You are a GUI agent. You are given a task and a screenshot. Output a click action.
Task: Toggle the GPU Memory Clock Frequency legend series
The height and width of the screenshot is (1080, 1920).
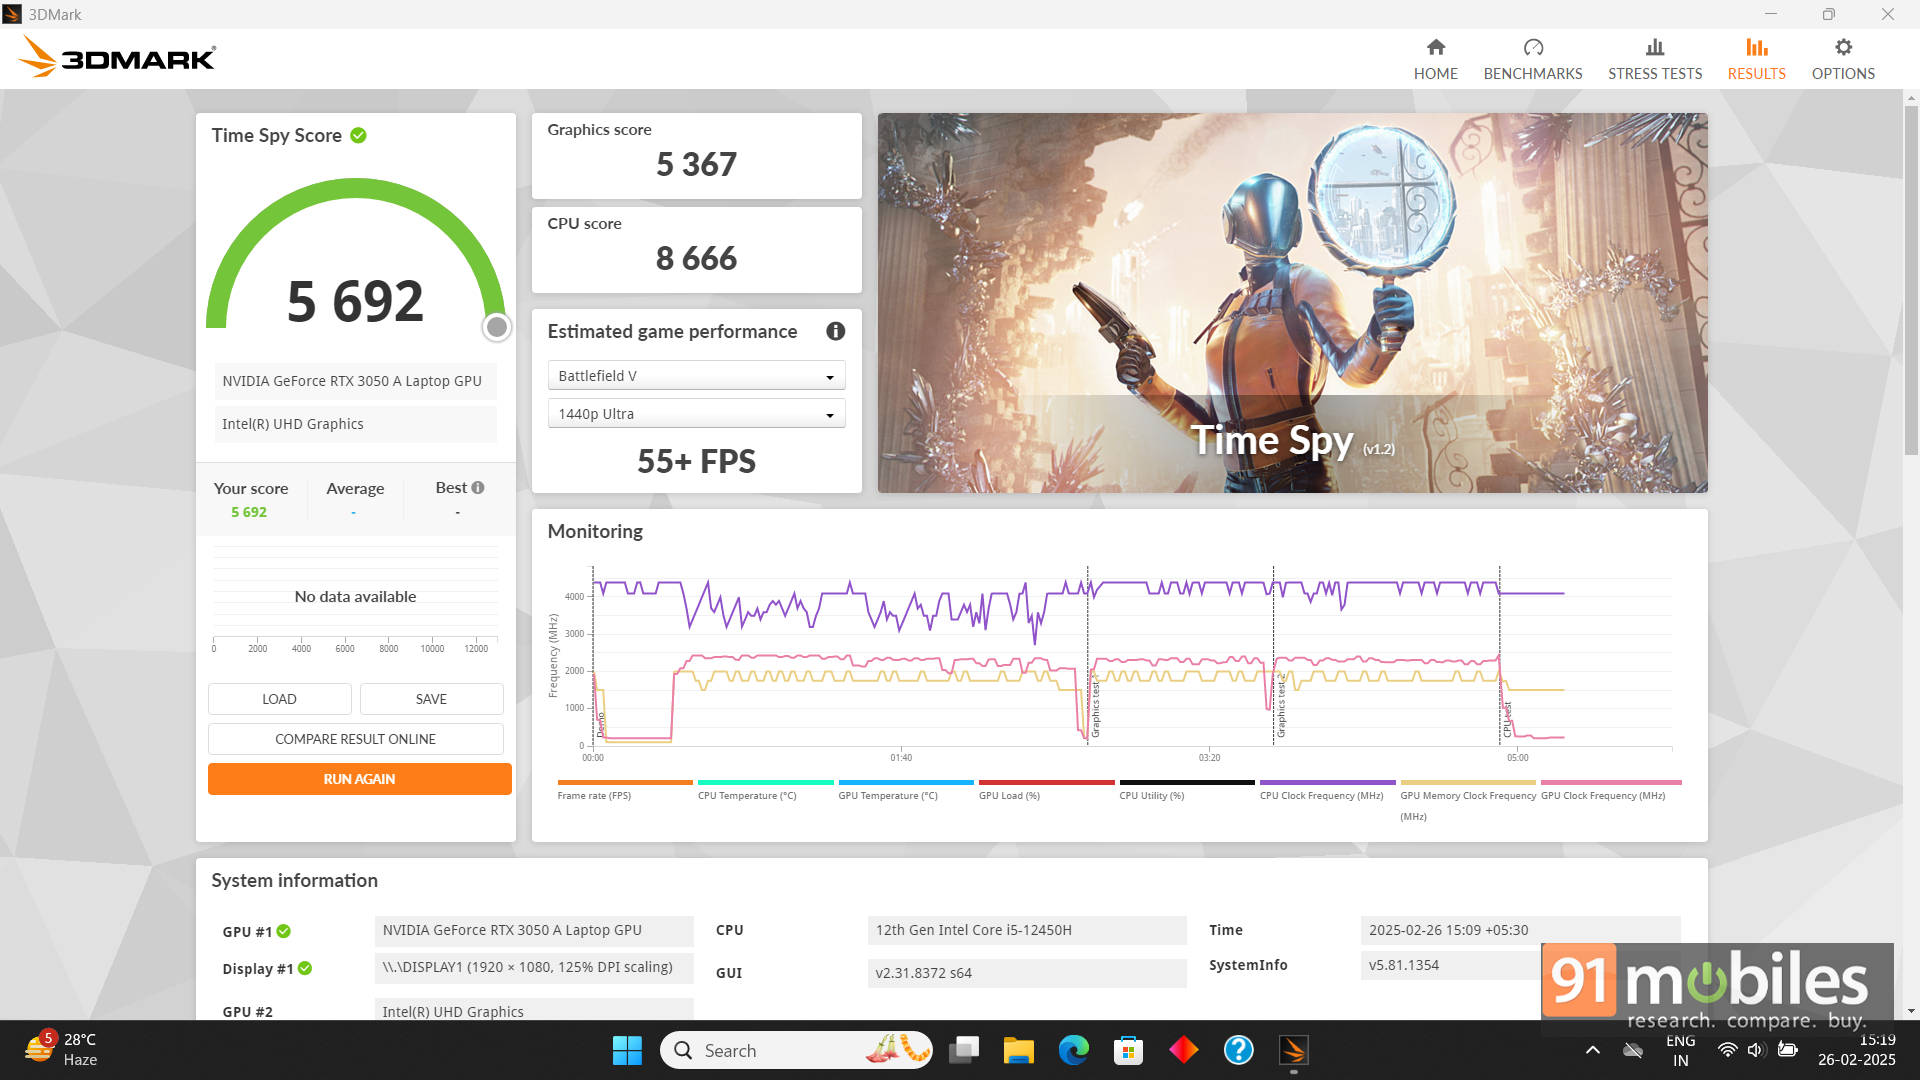(x=1467, y=801)
